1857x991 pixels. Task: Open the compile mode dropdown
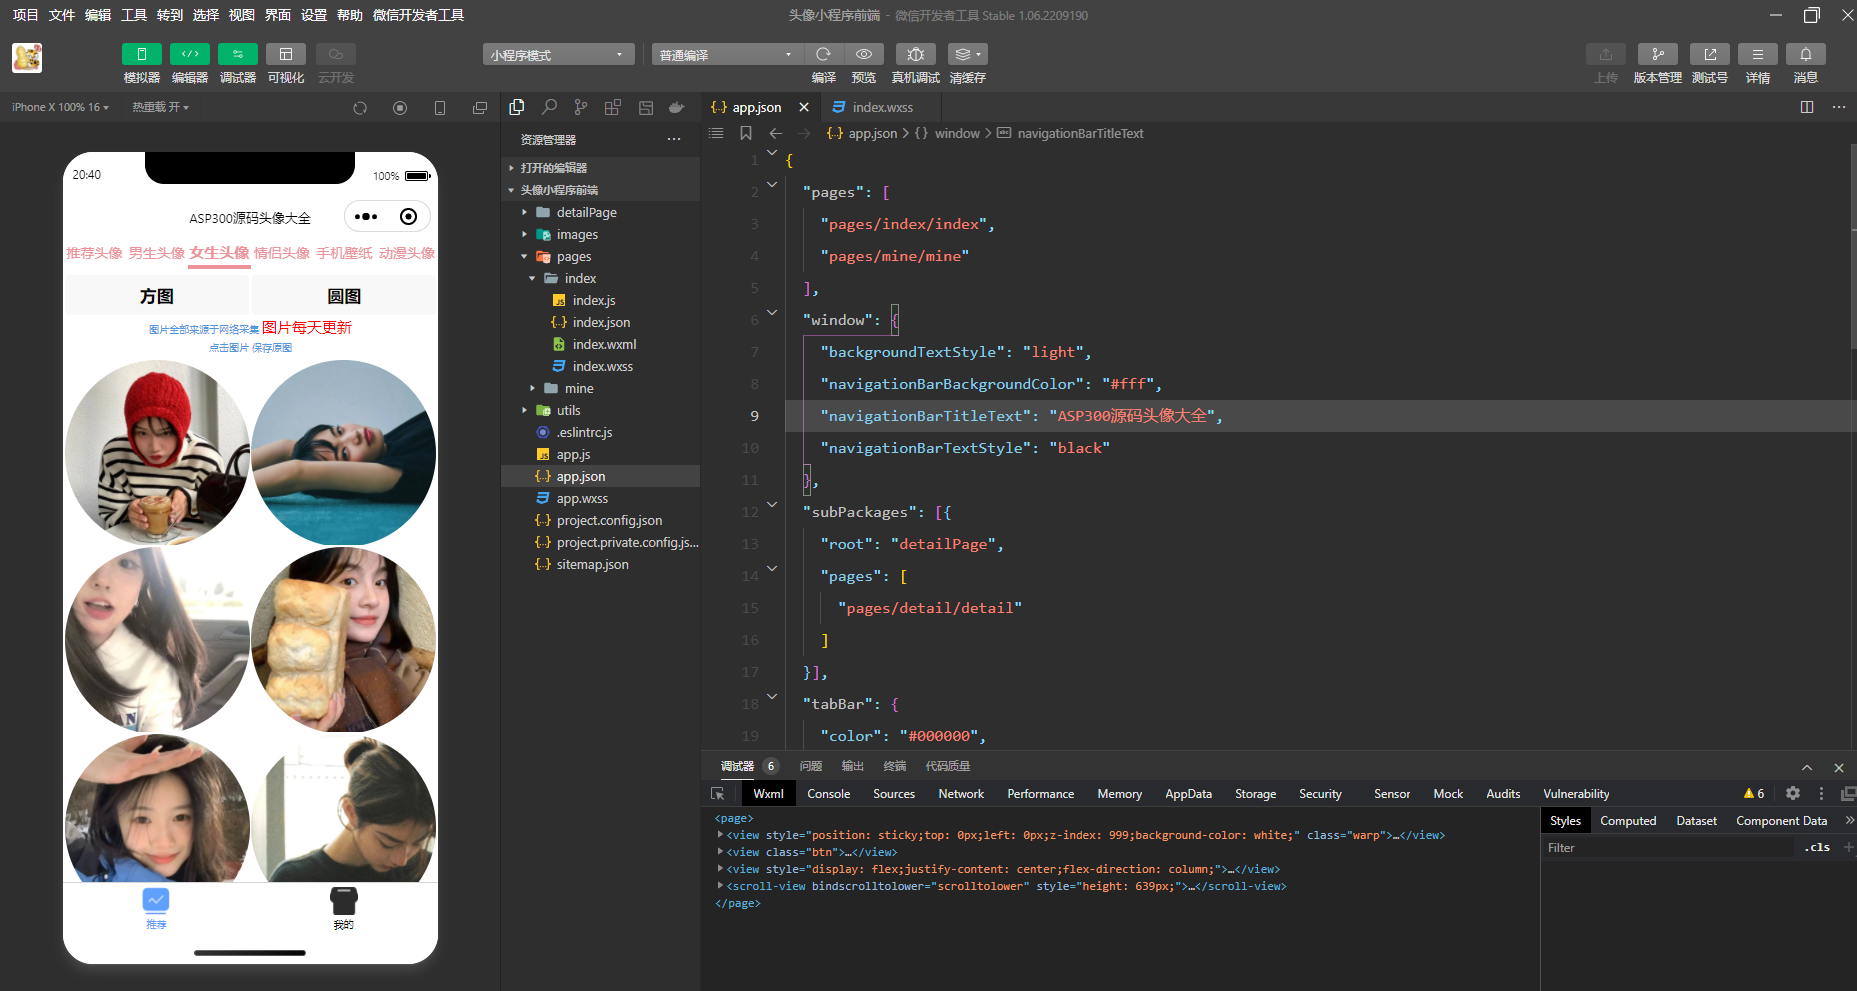click(726, 55)
